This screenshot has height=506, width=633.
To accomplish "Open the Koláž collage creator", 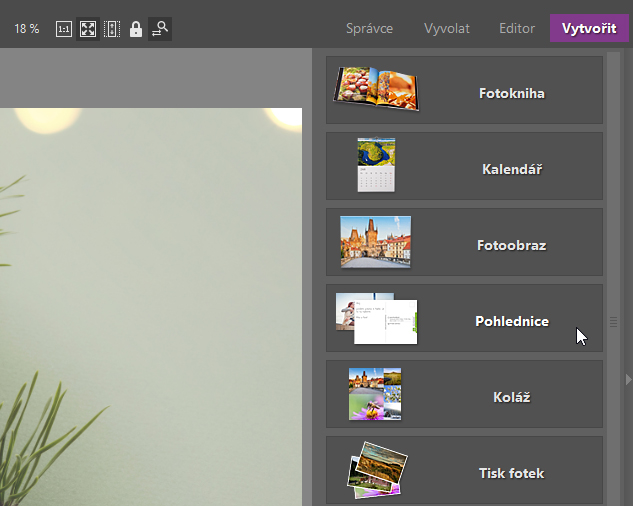I will point(464,394).
